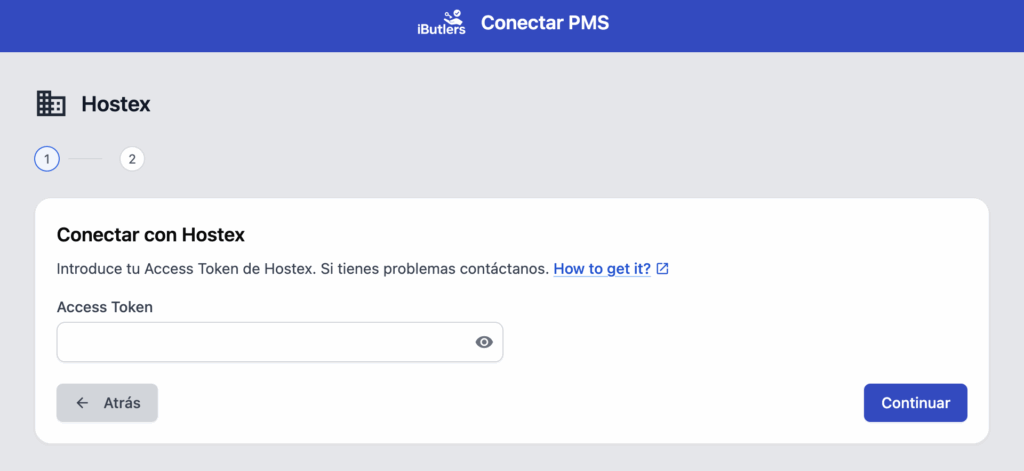Image resolution: width=1024 pixels, height=471 pixels.
Task: Click the "Access Token" field label
Action: [105, 307]
